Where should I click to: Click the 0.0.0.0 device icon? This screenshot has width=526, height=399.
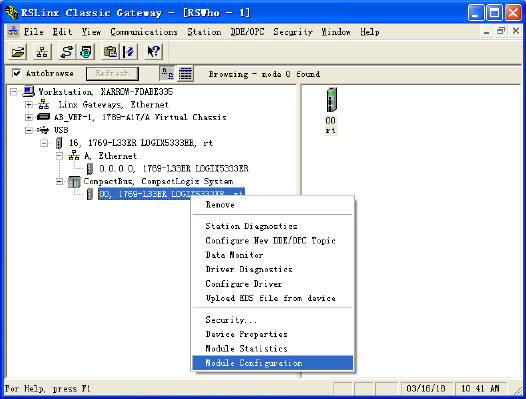tap(90, 168)
